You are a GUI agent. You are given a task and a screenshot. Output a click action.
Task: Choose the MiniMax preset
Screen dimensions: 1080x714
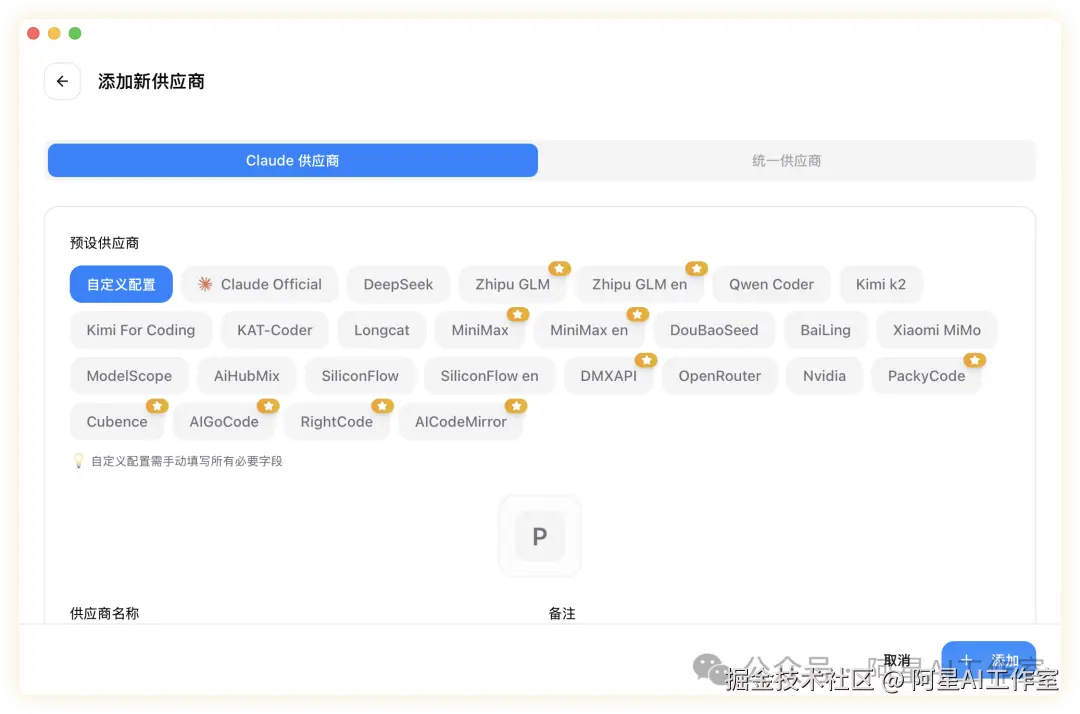[x=480, y=330]
